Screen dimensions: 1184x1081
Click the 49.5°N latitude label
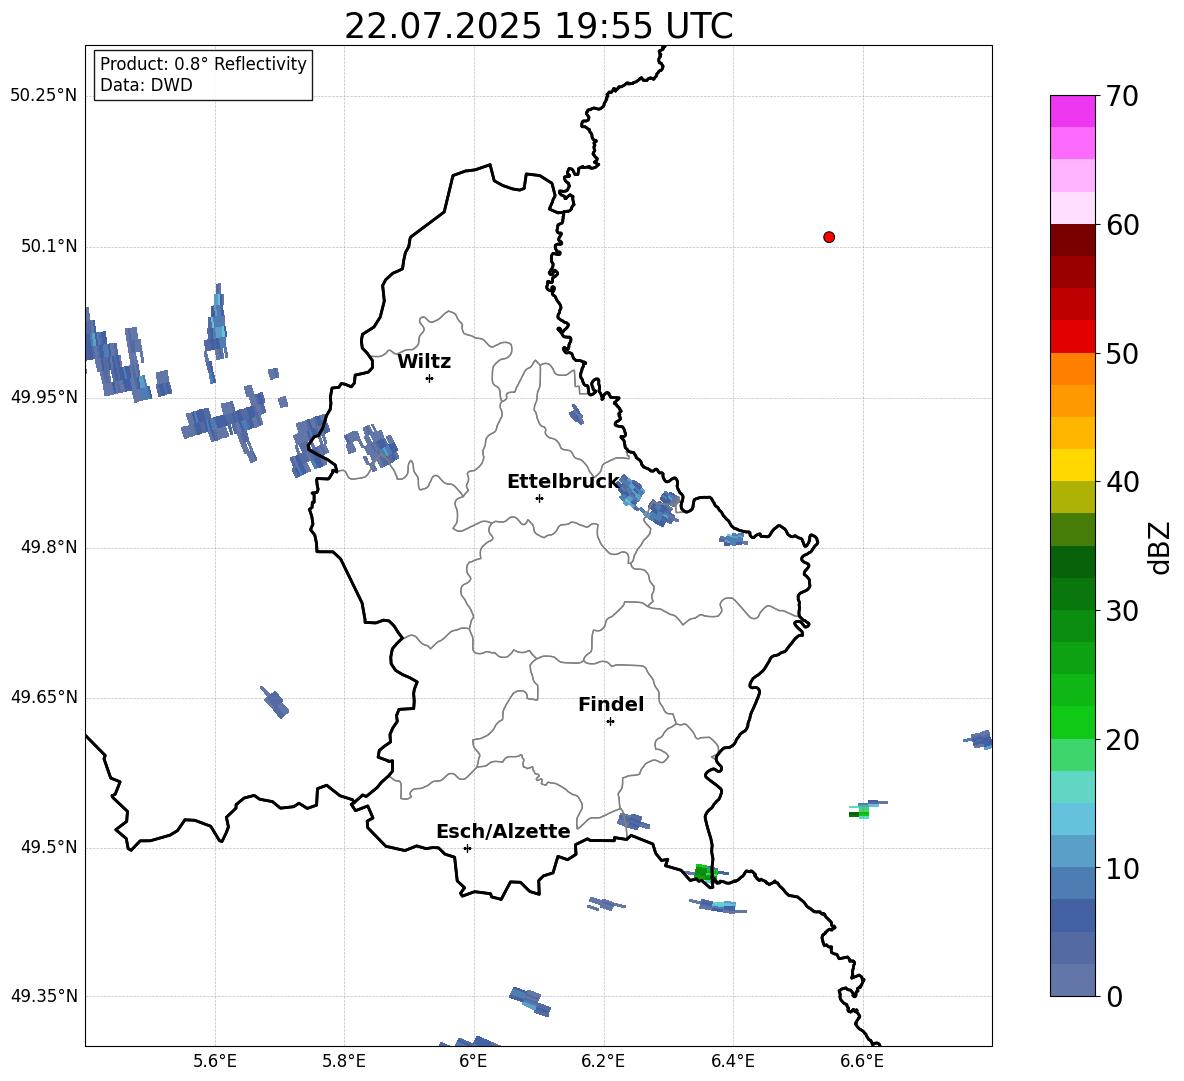pos(48,847)
